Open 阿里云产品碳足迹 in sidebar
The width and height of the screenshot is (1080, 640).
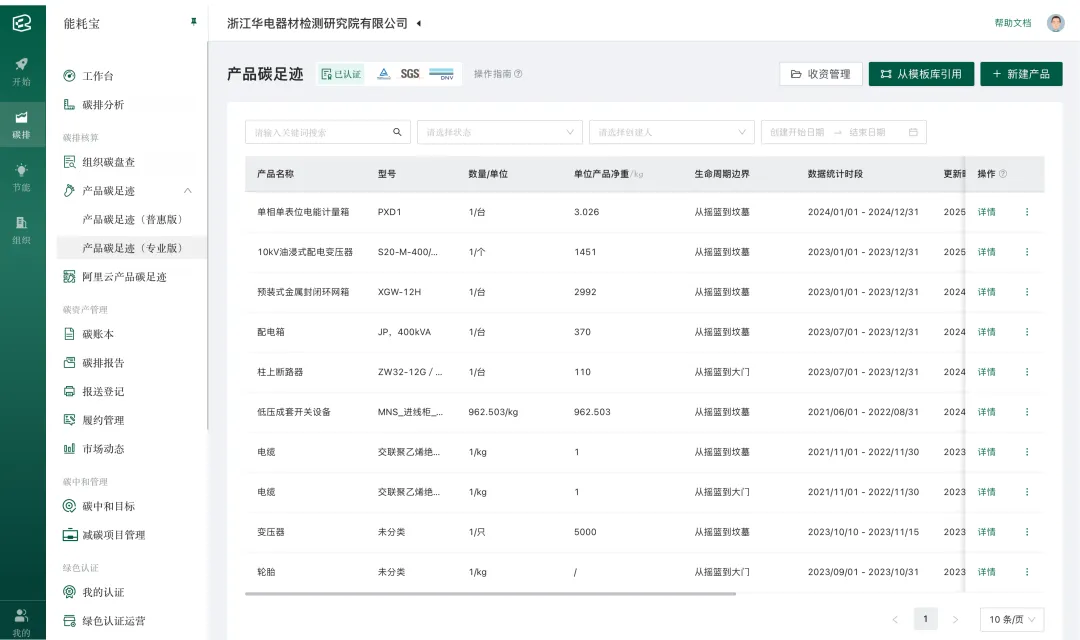point(127,277)
